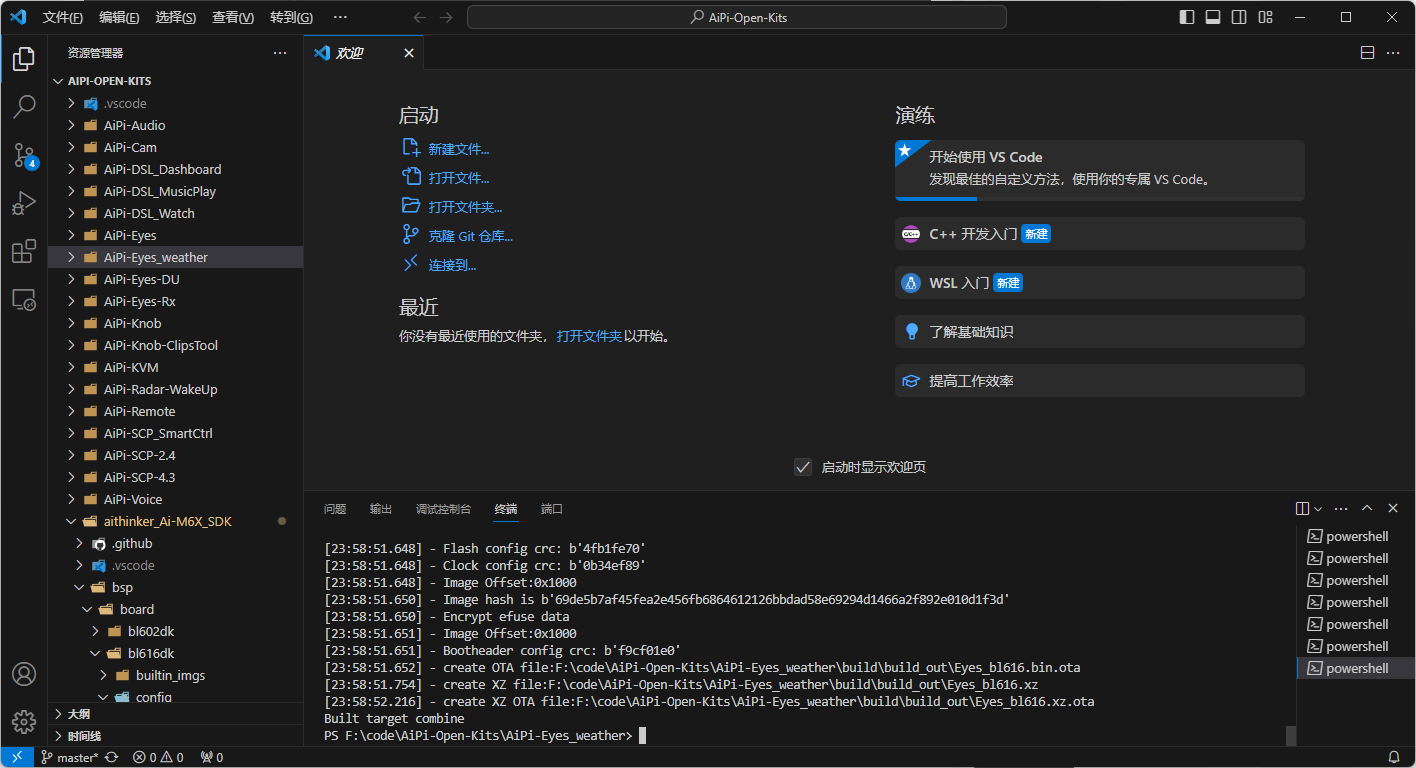Switch to the Problems panel tab
The width and height of the screenshot is (1416, 768).
coord(335,509)
